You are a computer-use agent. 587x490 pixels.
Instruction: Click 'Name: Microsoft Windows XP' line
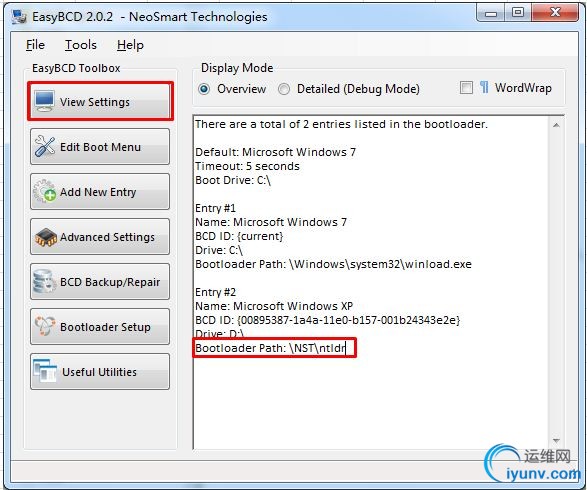point(274,306)
